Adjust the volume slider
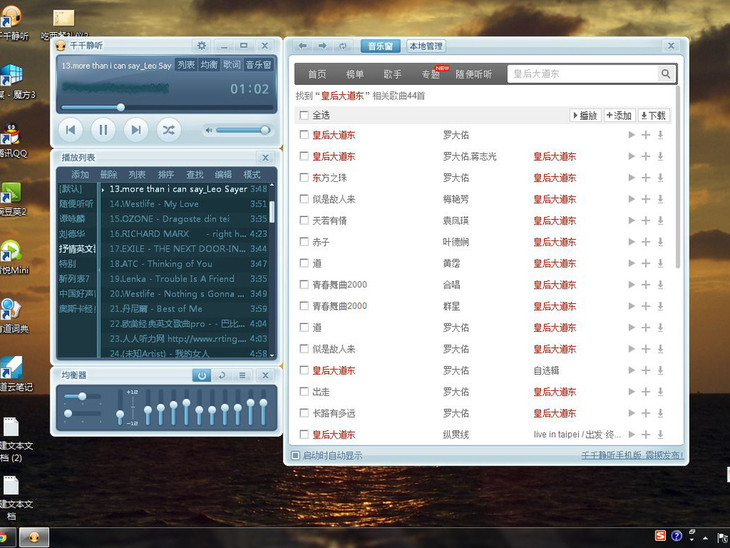 click(x=243, y=130)
